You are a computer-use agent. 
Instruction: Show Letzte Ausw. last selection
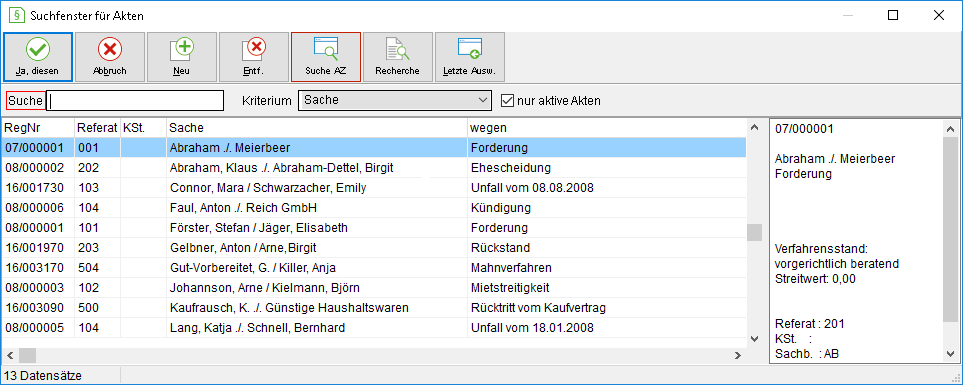click(470, 57)
